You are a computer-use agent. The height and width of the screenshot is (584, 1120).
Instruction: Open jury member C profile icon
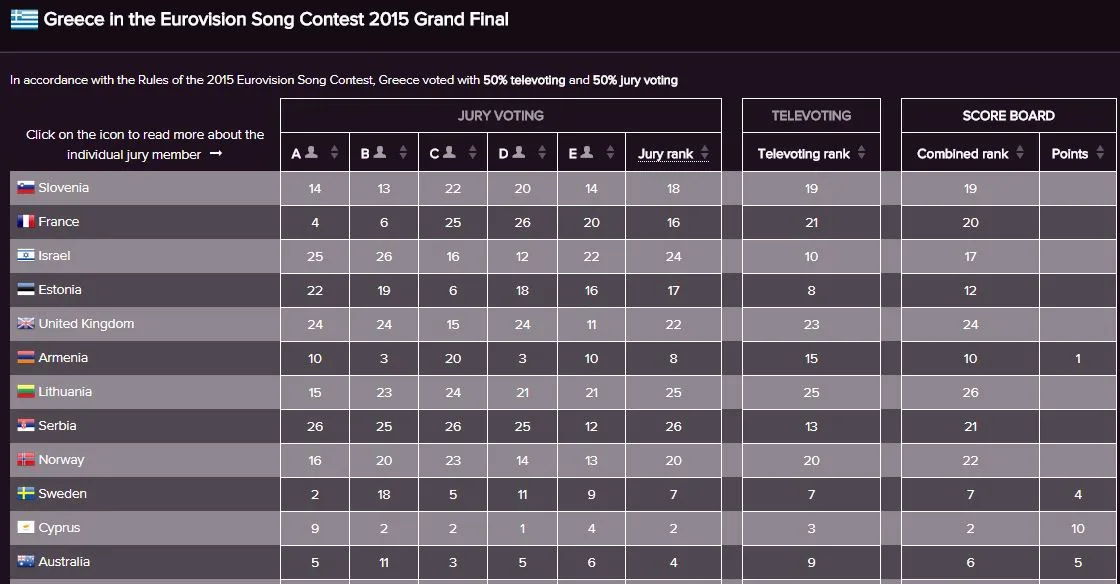tap(449, 152)
